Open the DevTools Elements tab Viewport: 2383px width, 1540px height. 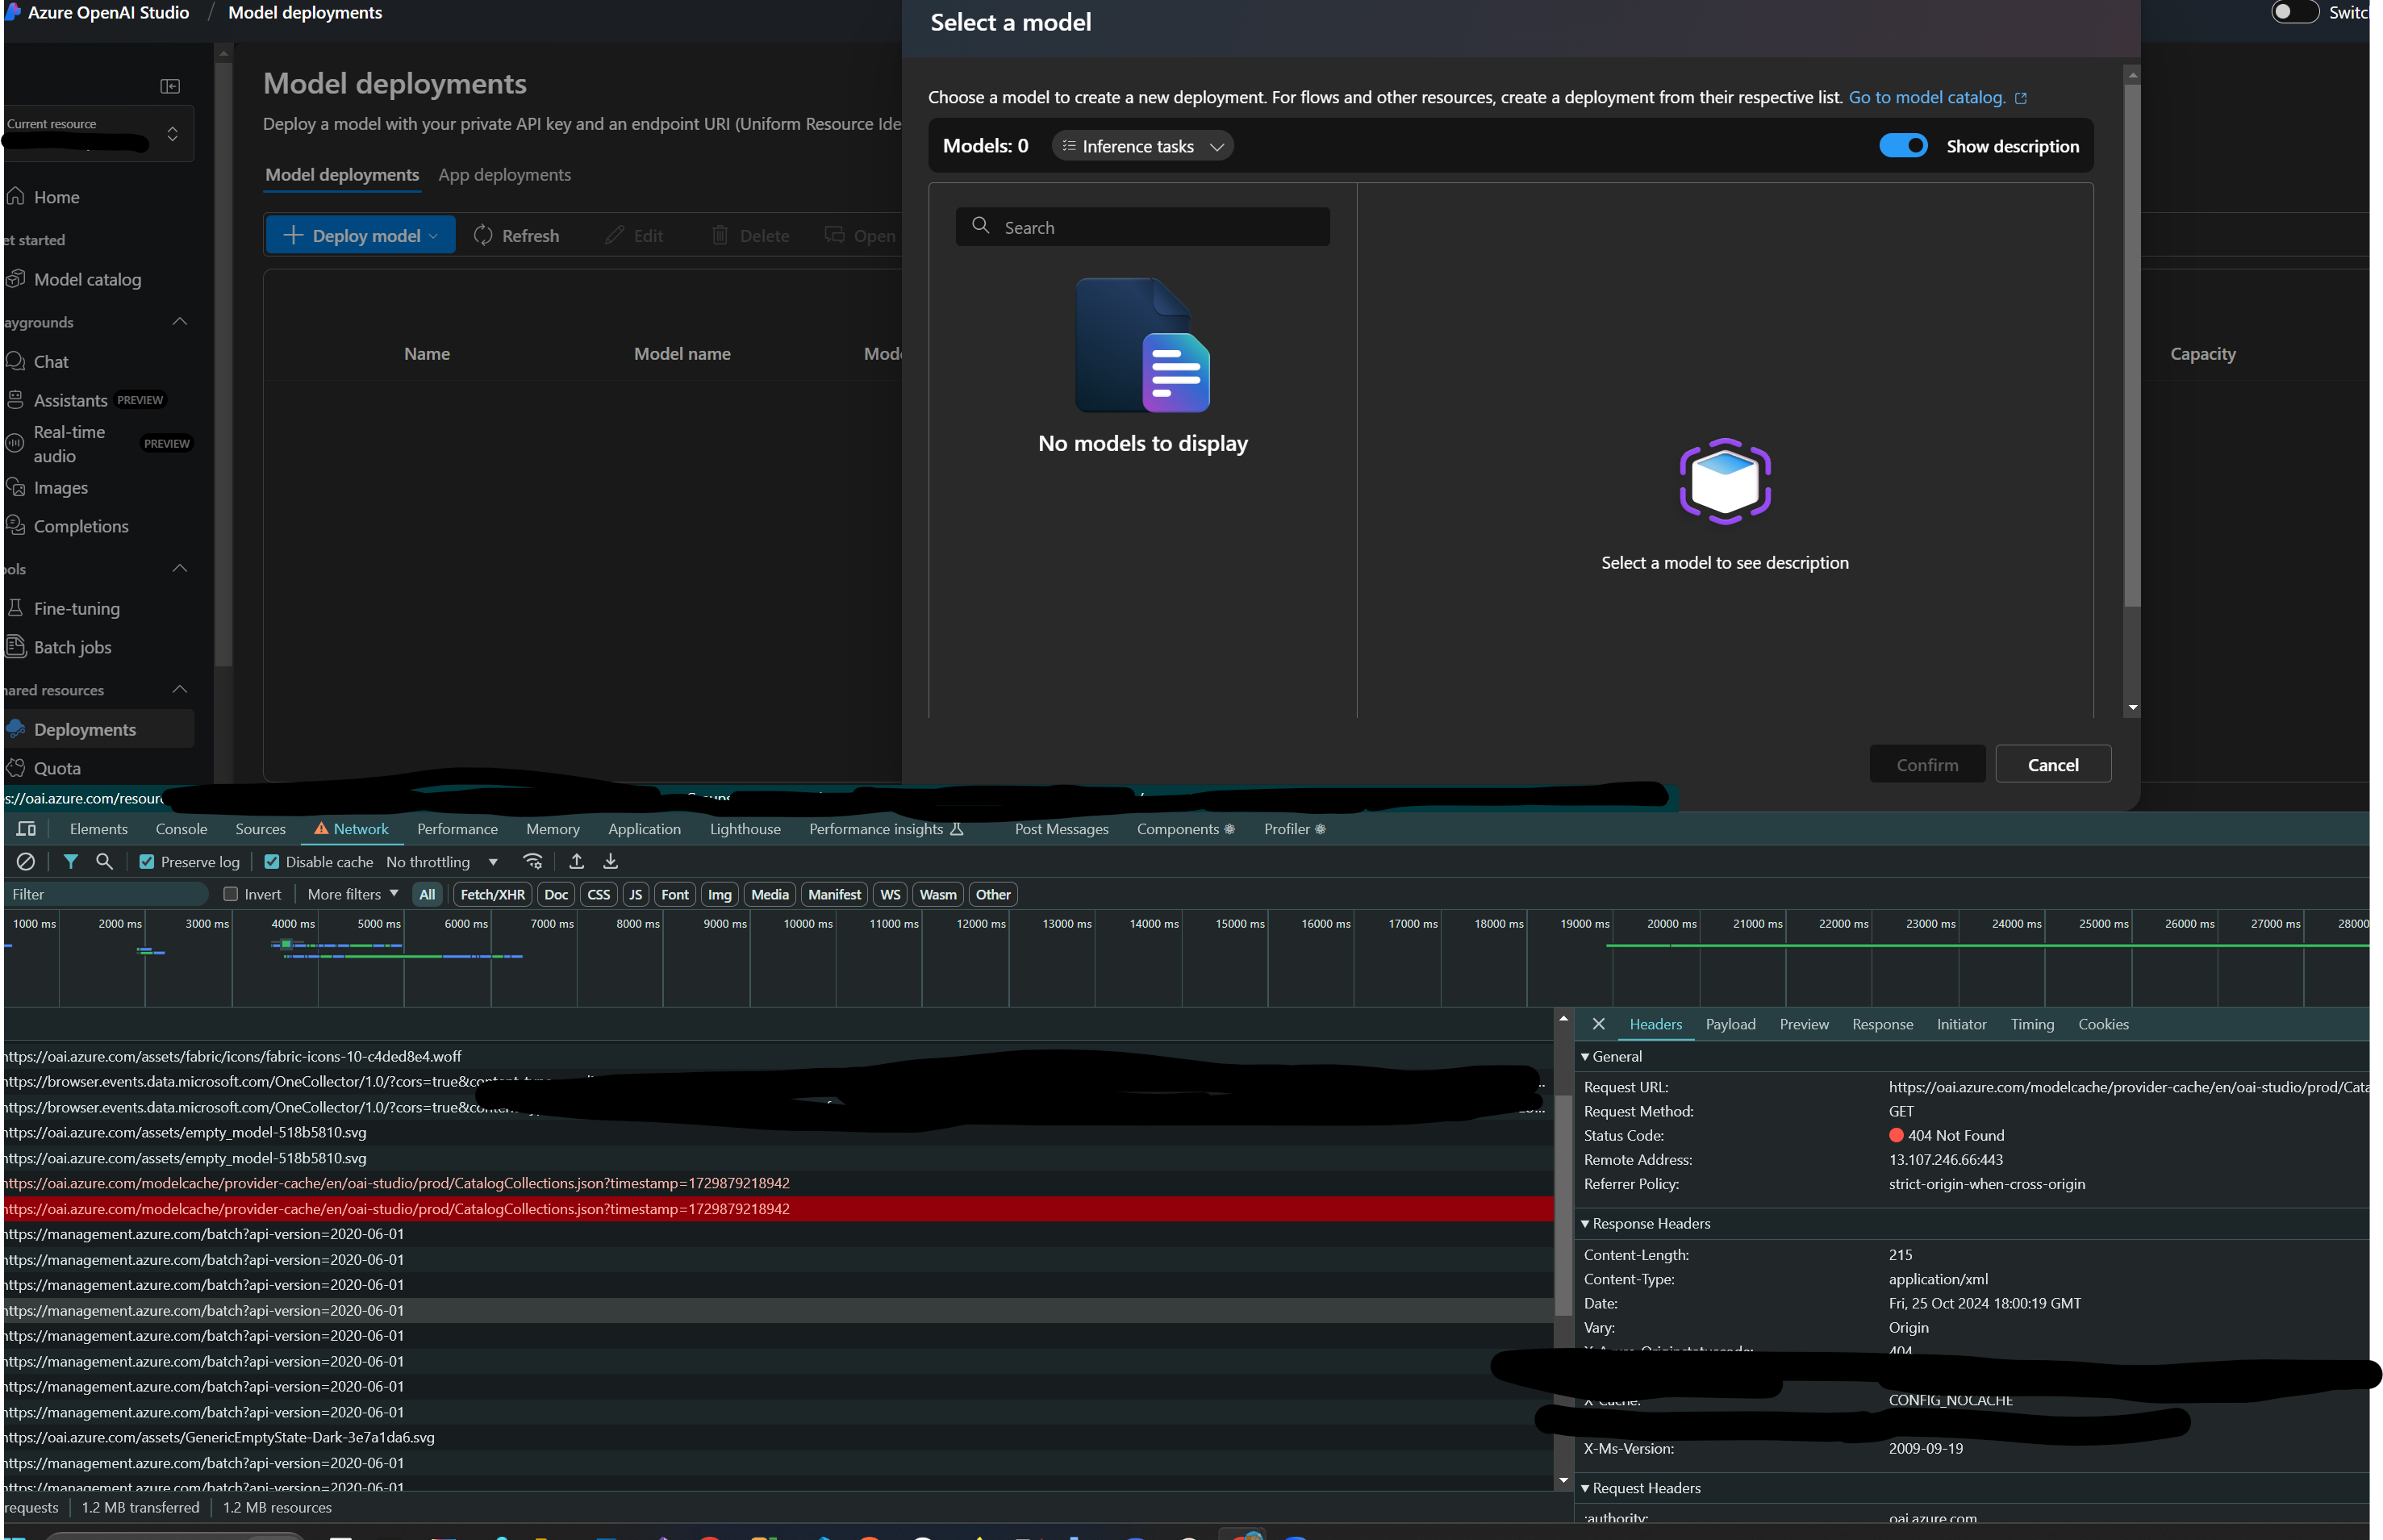pos(98,829)
